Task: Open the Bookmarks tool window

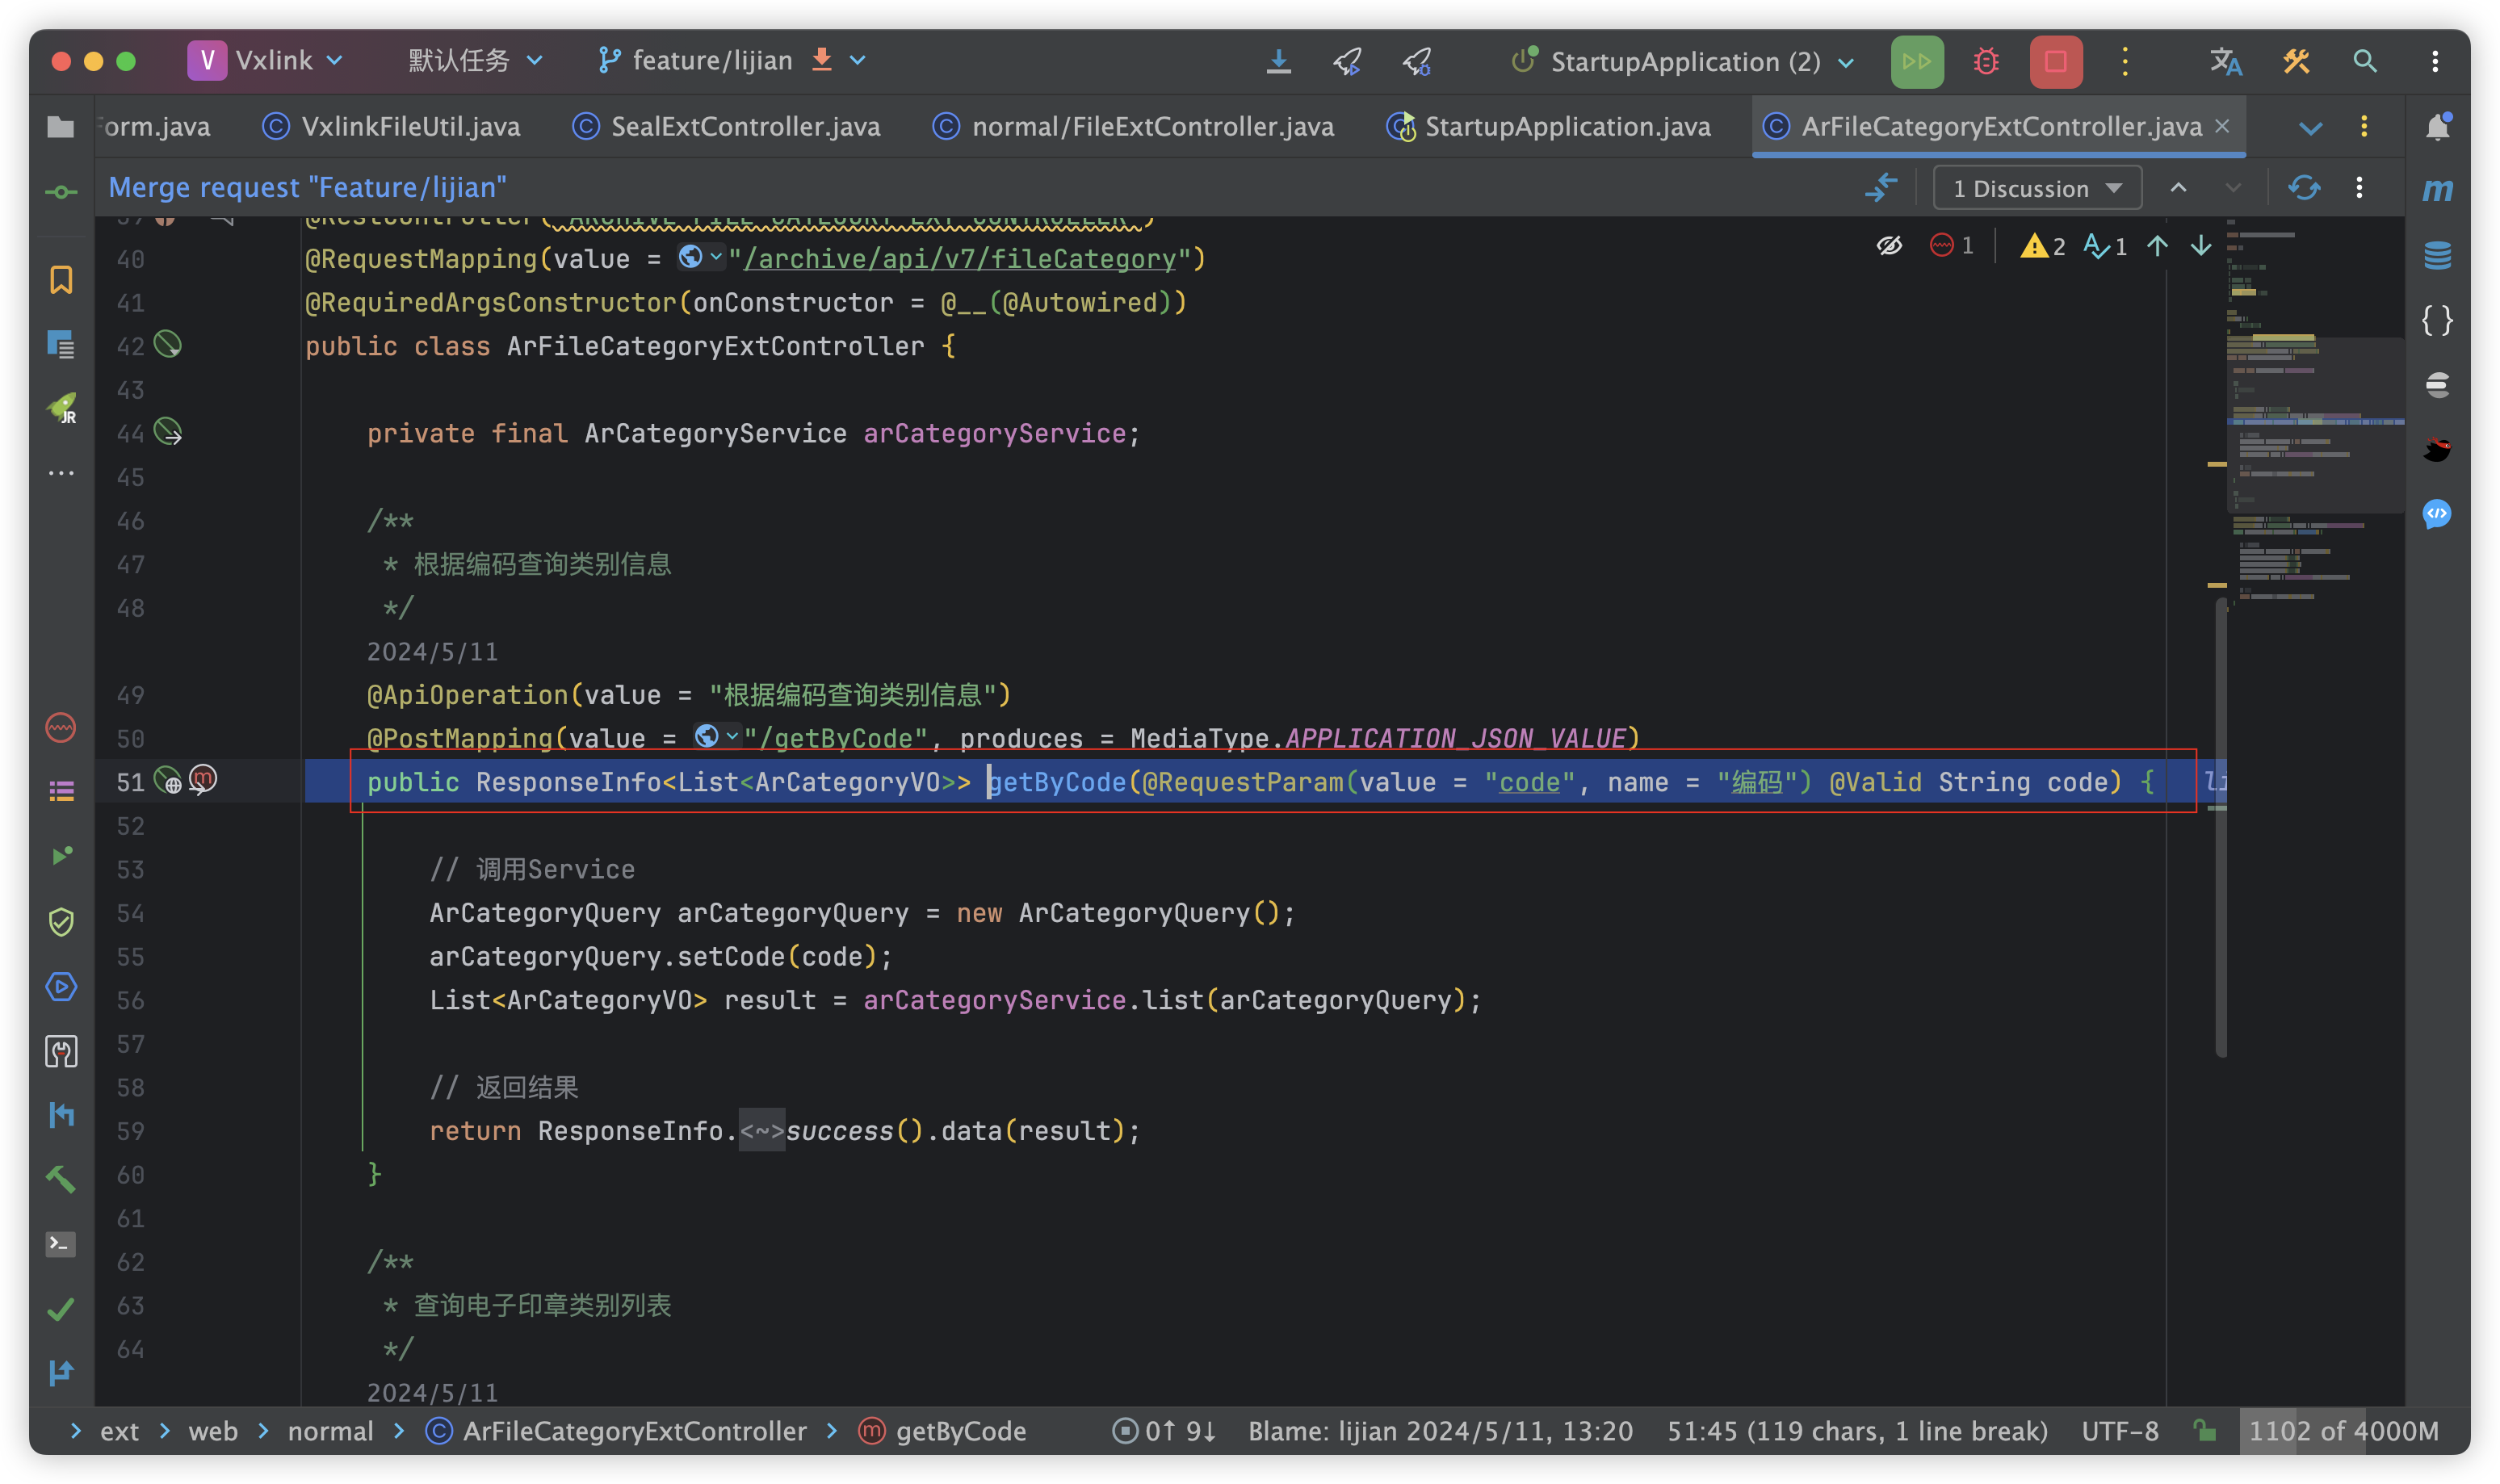Action: [x=61, y=279]
